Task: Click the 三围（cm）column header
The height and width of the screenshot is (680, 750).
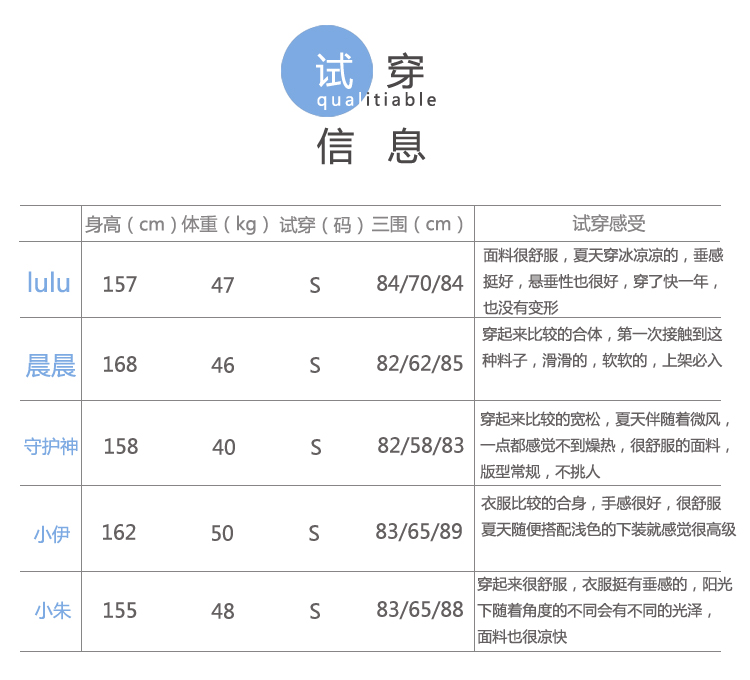Action: click(418, 224)
